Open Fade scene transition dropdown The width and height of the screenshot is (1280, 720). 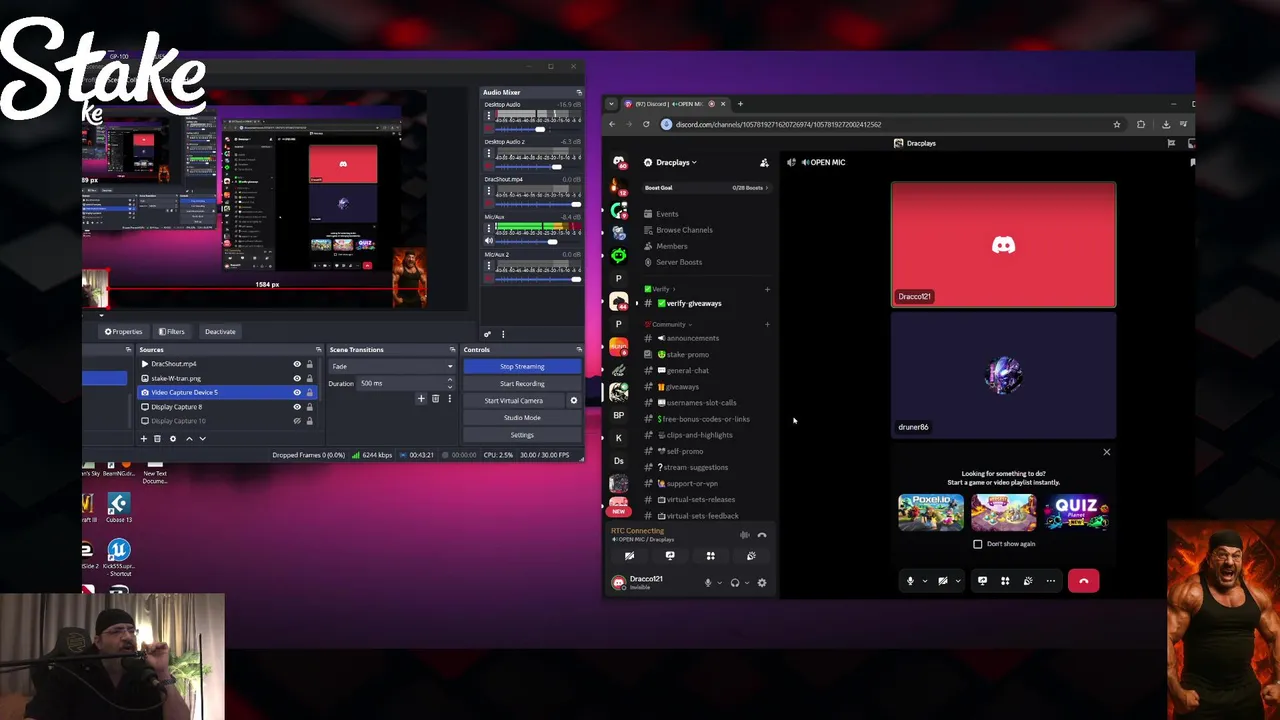tap(392, 366)
